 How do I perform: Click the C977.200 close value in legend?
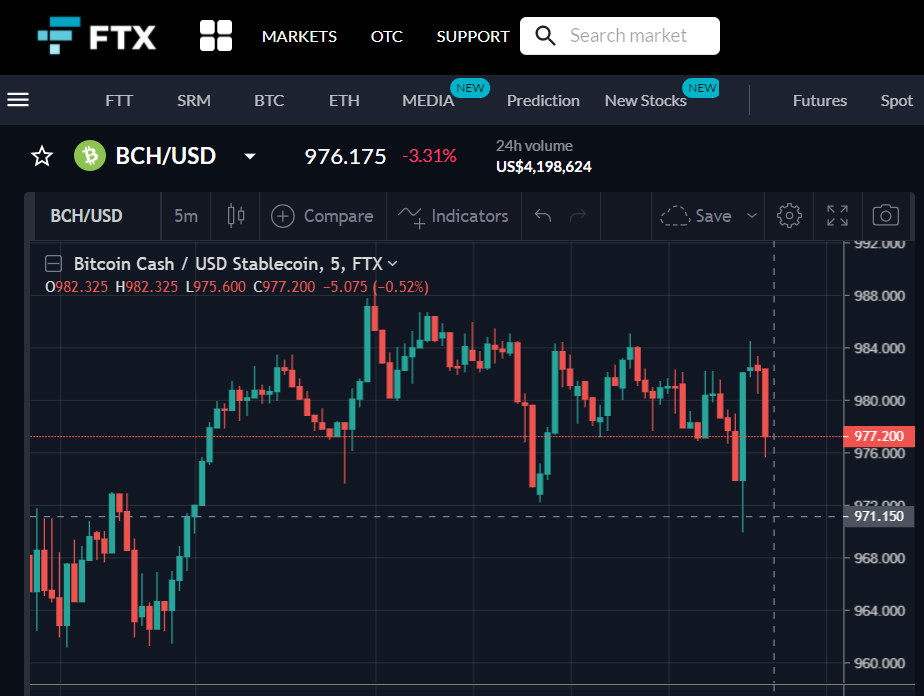tap(285, 287)
